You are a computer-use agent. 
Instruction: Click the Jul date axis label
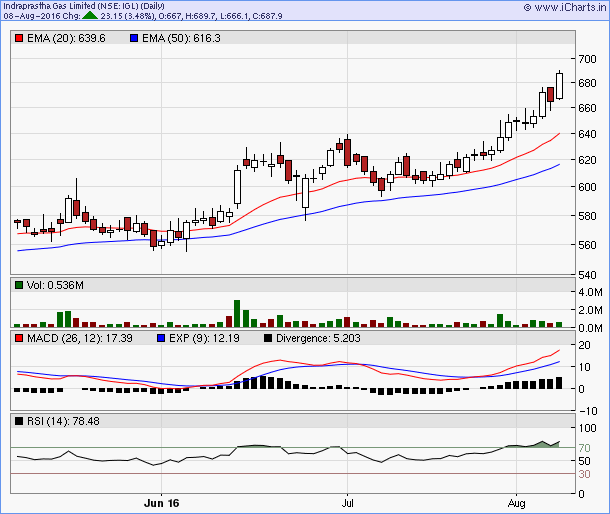click(347, 503)
